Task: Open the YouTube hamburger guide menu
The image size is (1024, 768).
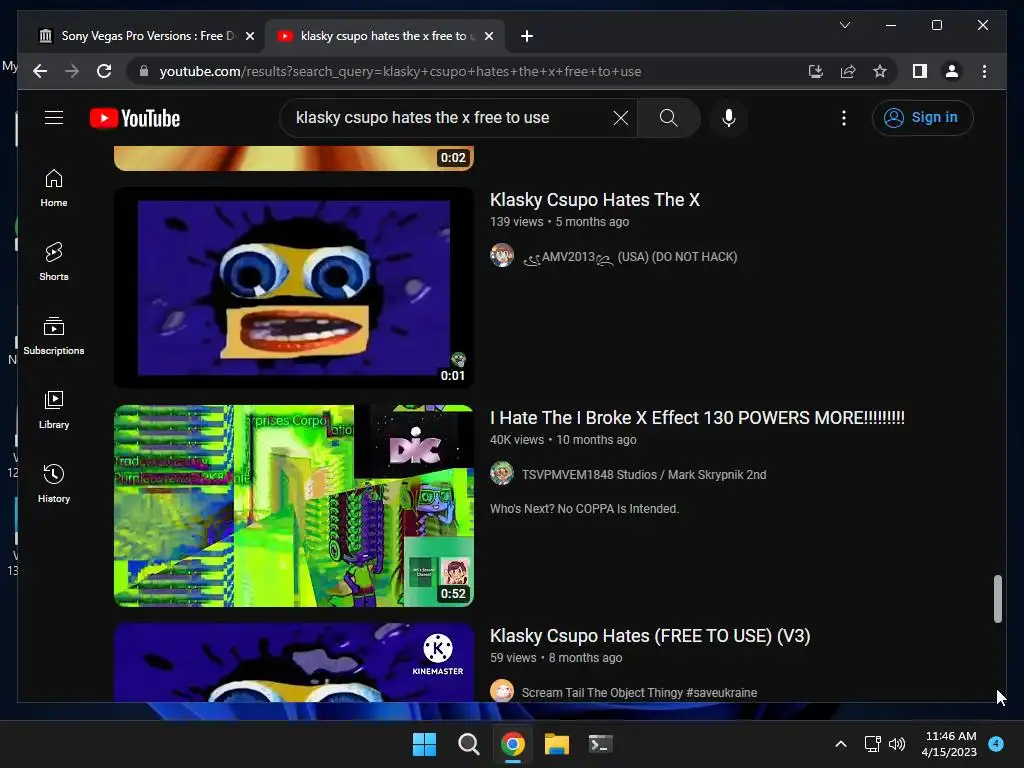Action: pyautogui.click(x=54, y=118)
